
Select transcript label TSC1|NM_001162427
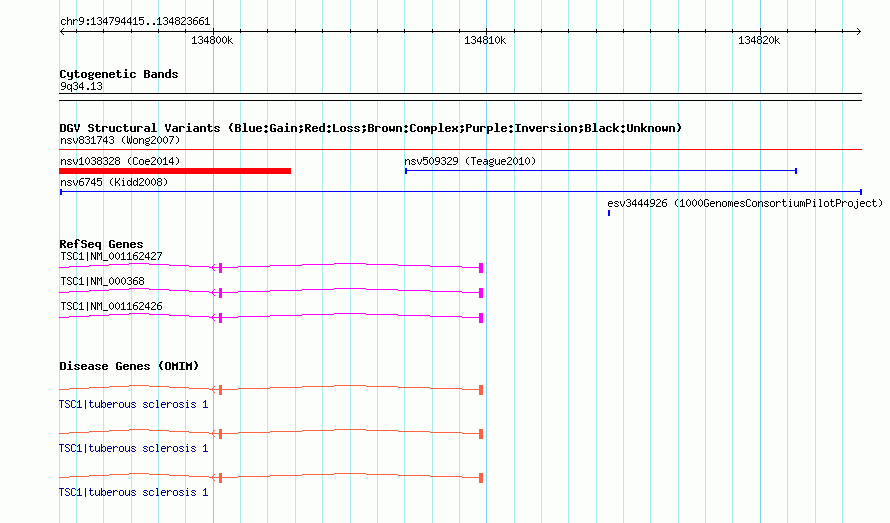(111, 256)
